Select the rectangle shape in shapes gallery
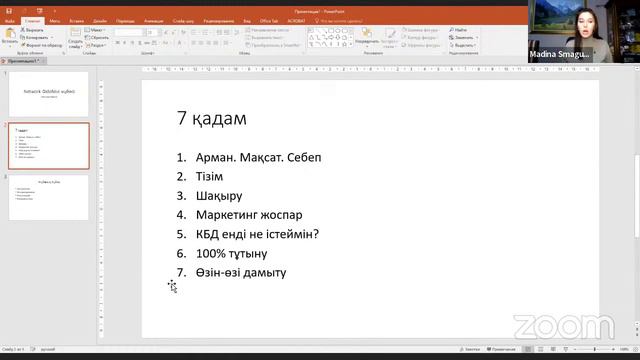Viewport: 640px width, 360px height. pos(331,31)
